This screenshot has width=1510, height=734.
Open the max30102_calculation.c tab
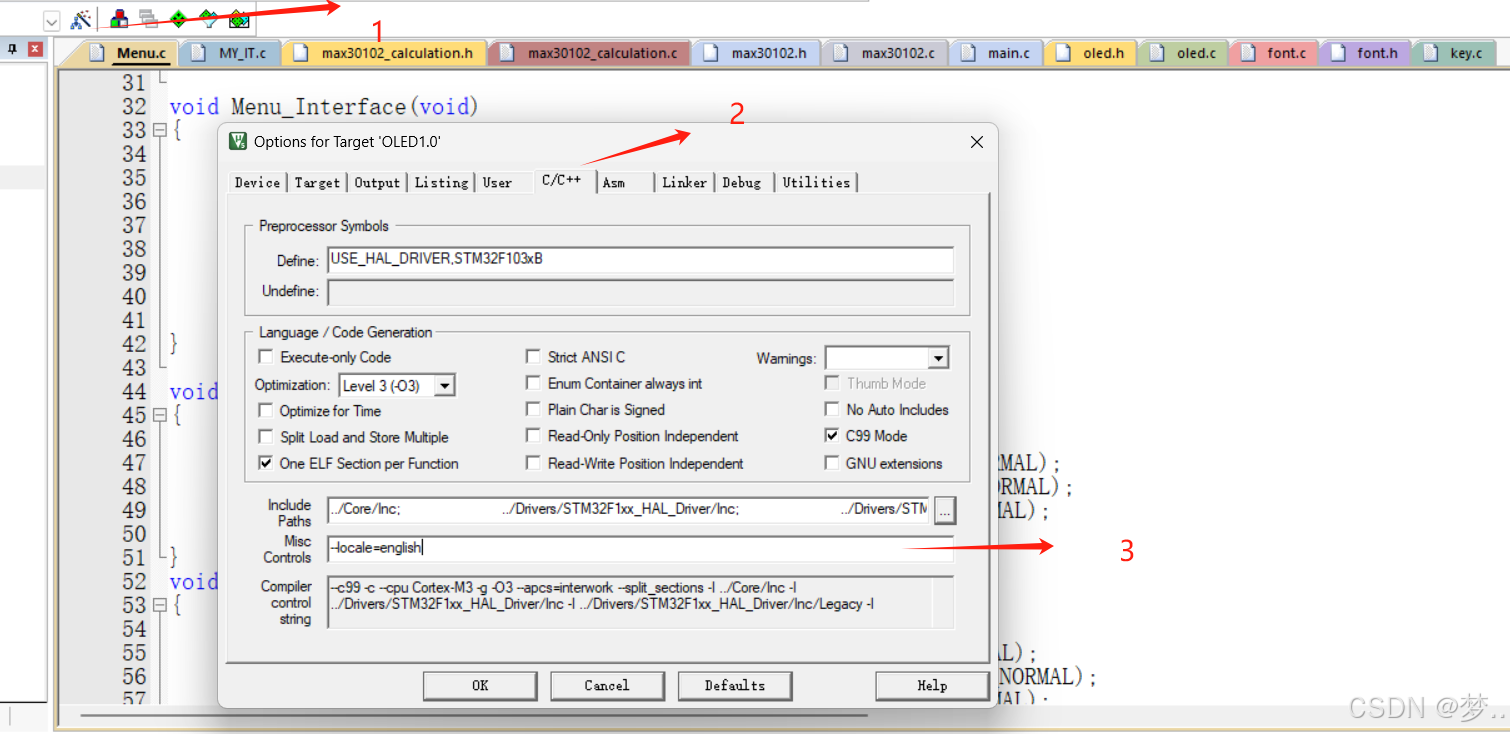(x=590, y=53)
